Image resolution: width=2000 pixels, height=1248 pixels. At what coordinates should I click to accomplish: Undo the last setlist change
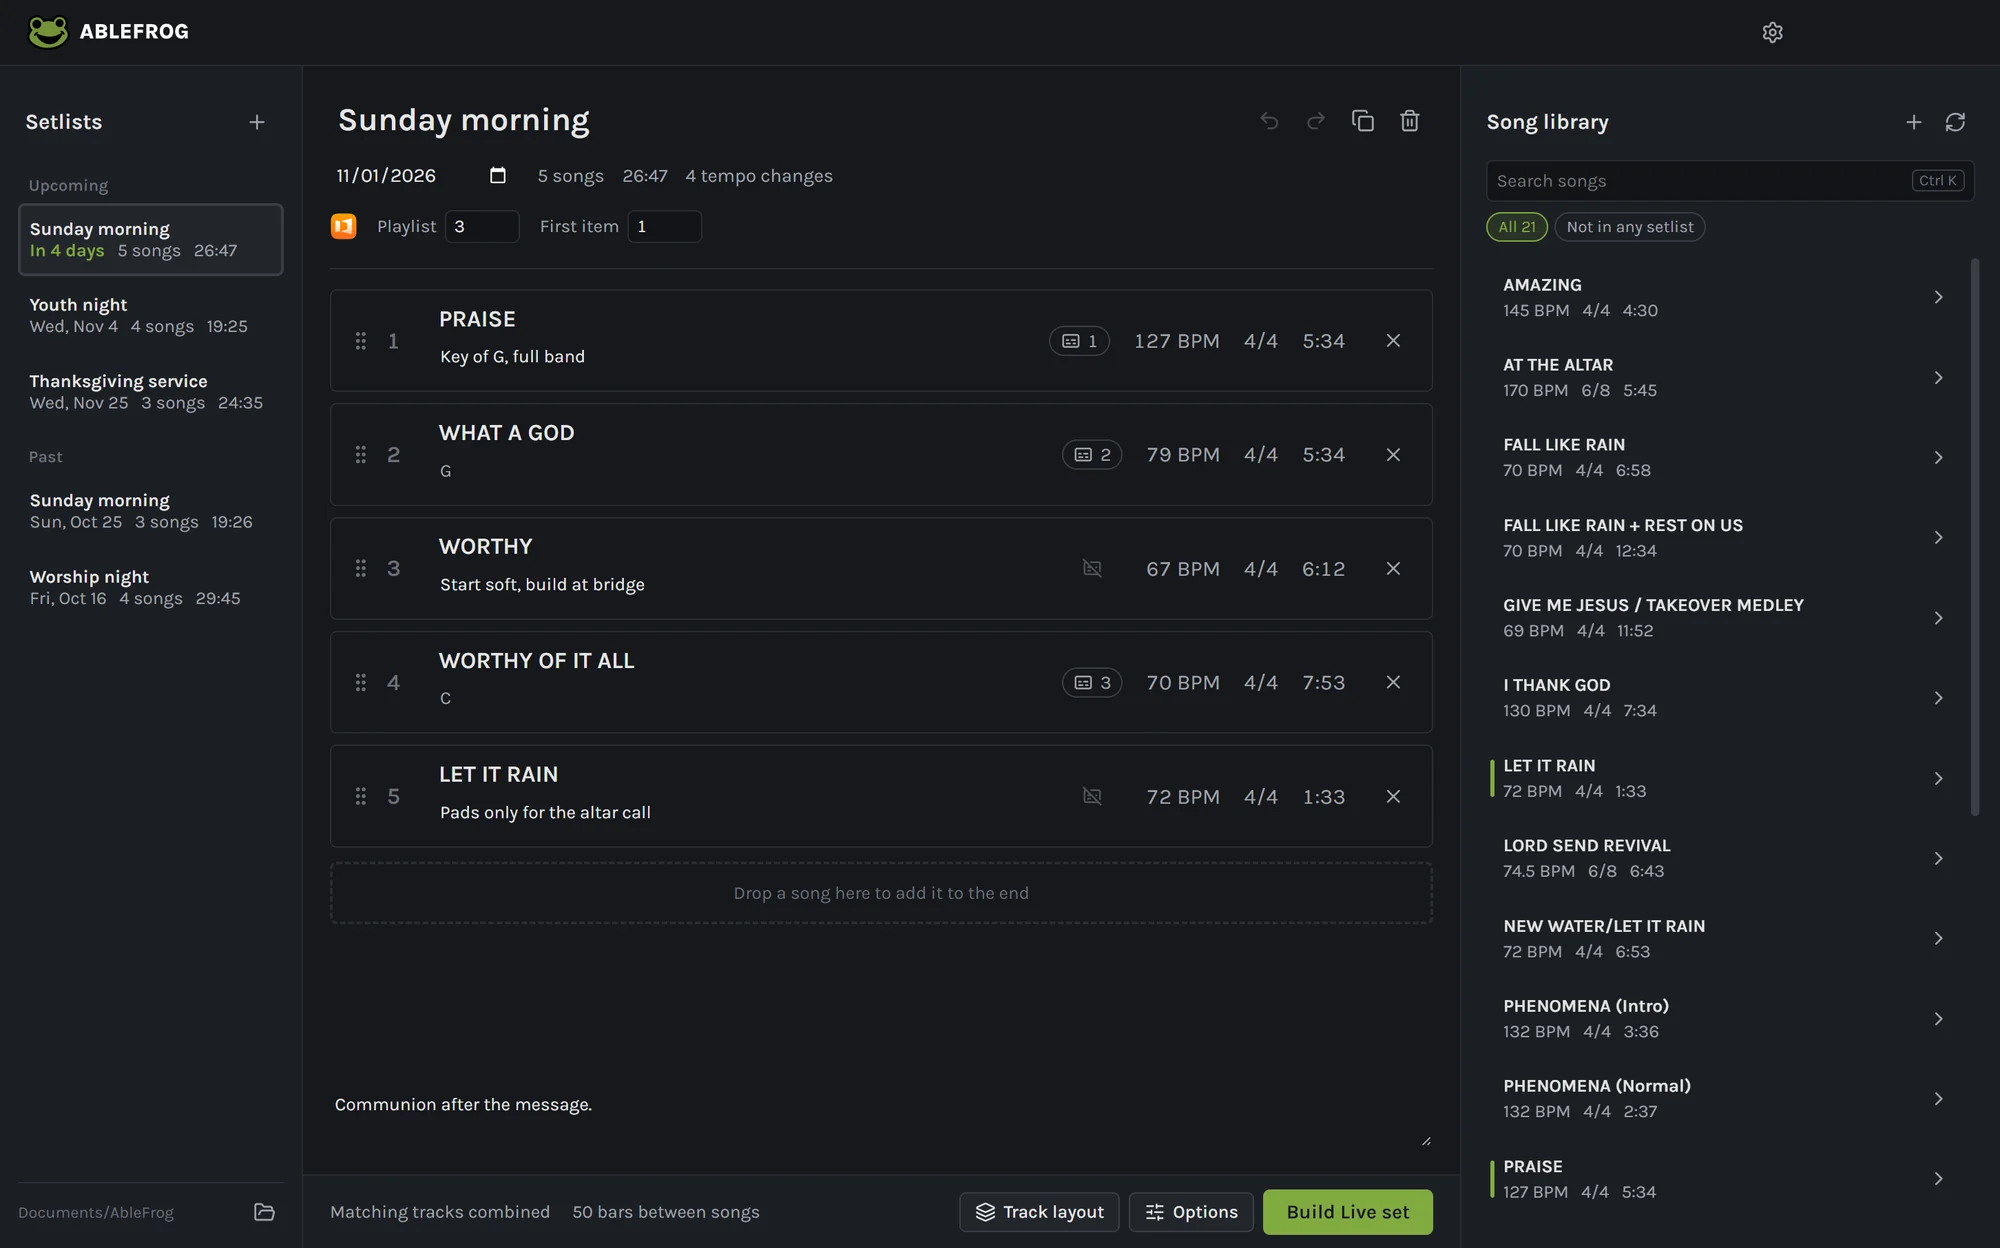pos(1269,121)
